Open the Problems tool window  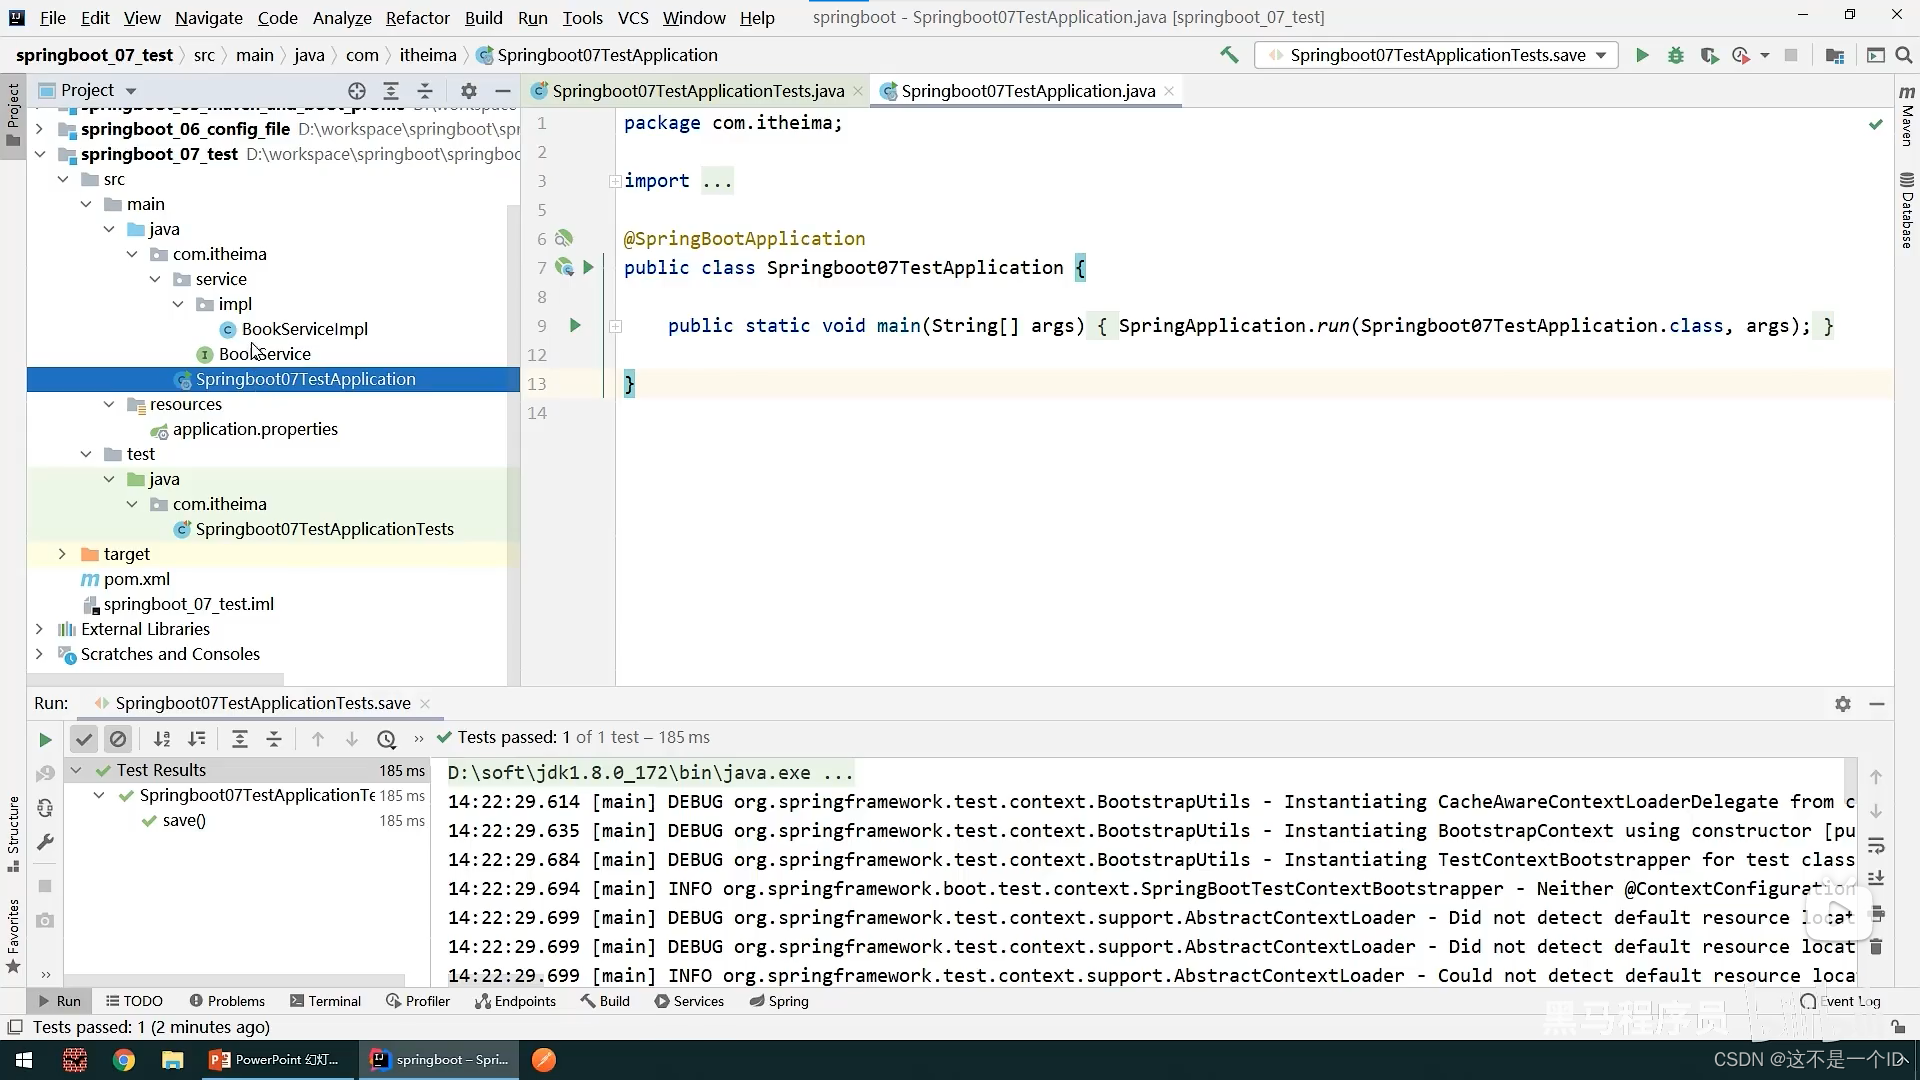[x=227, y=1001]
